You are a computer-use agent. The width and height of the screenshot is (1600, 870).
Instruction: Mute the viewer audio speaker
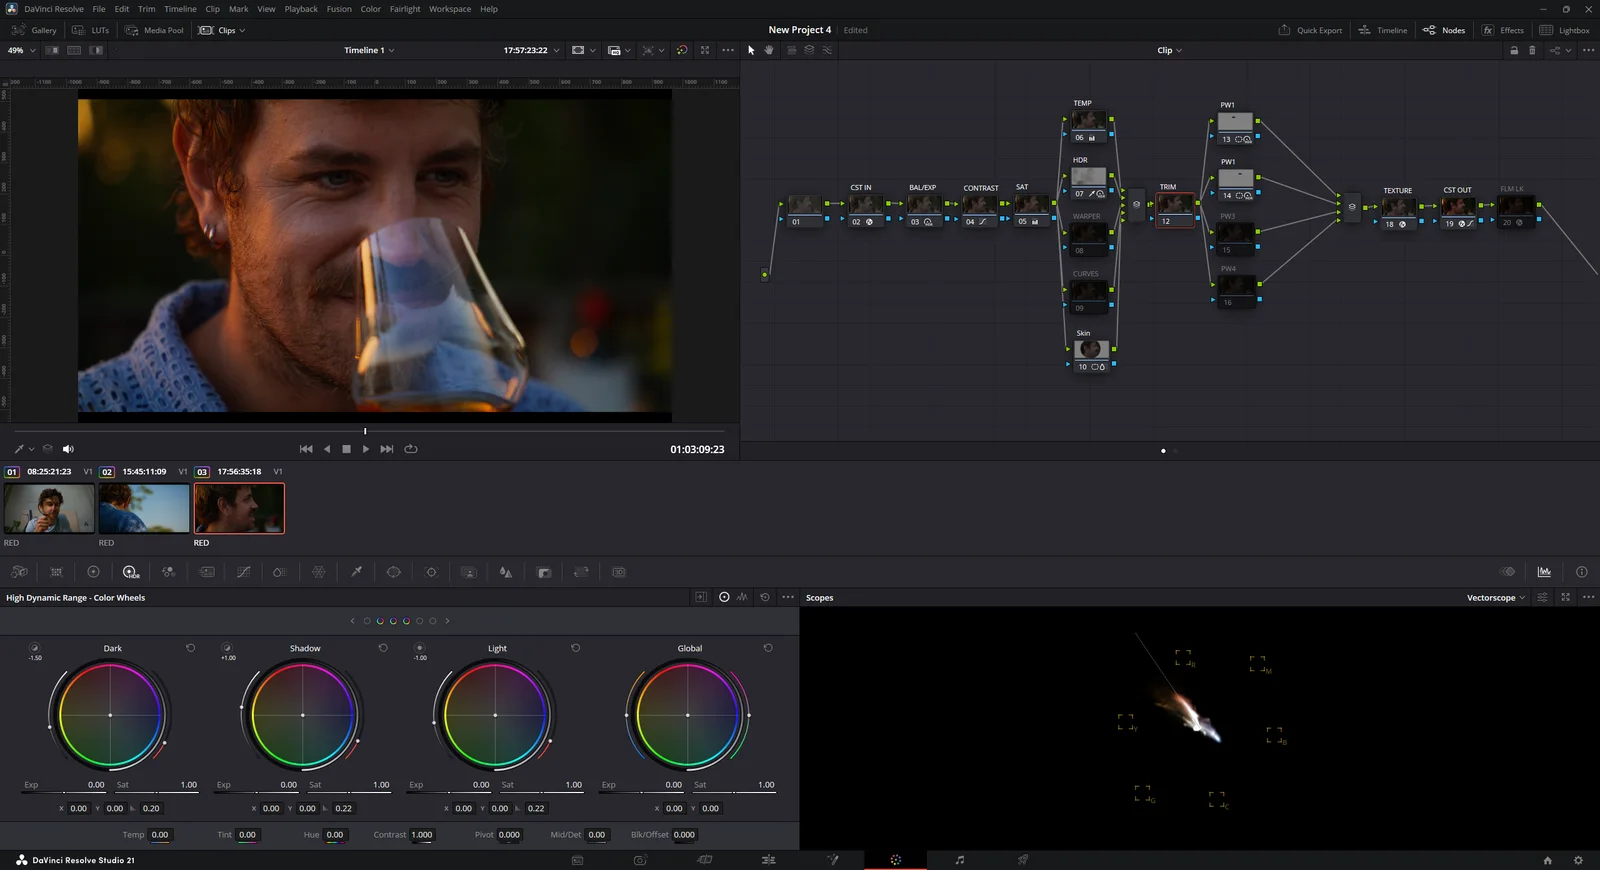pos(68,449)
